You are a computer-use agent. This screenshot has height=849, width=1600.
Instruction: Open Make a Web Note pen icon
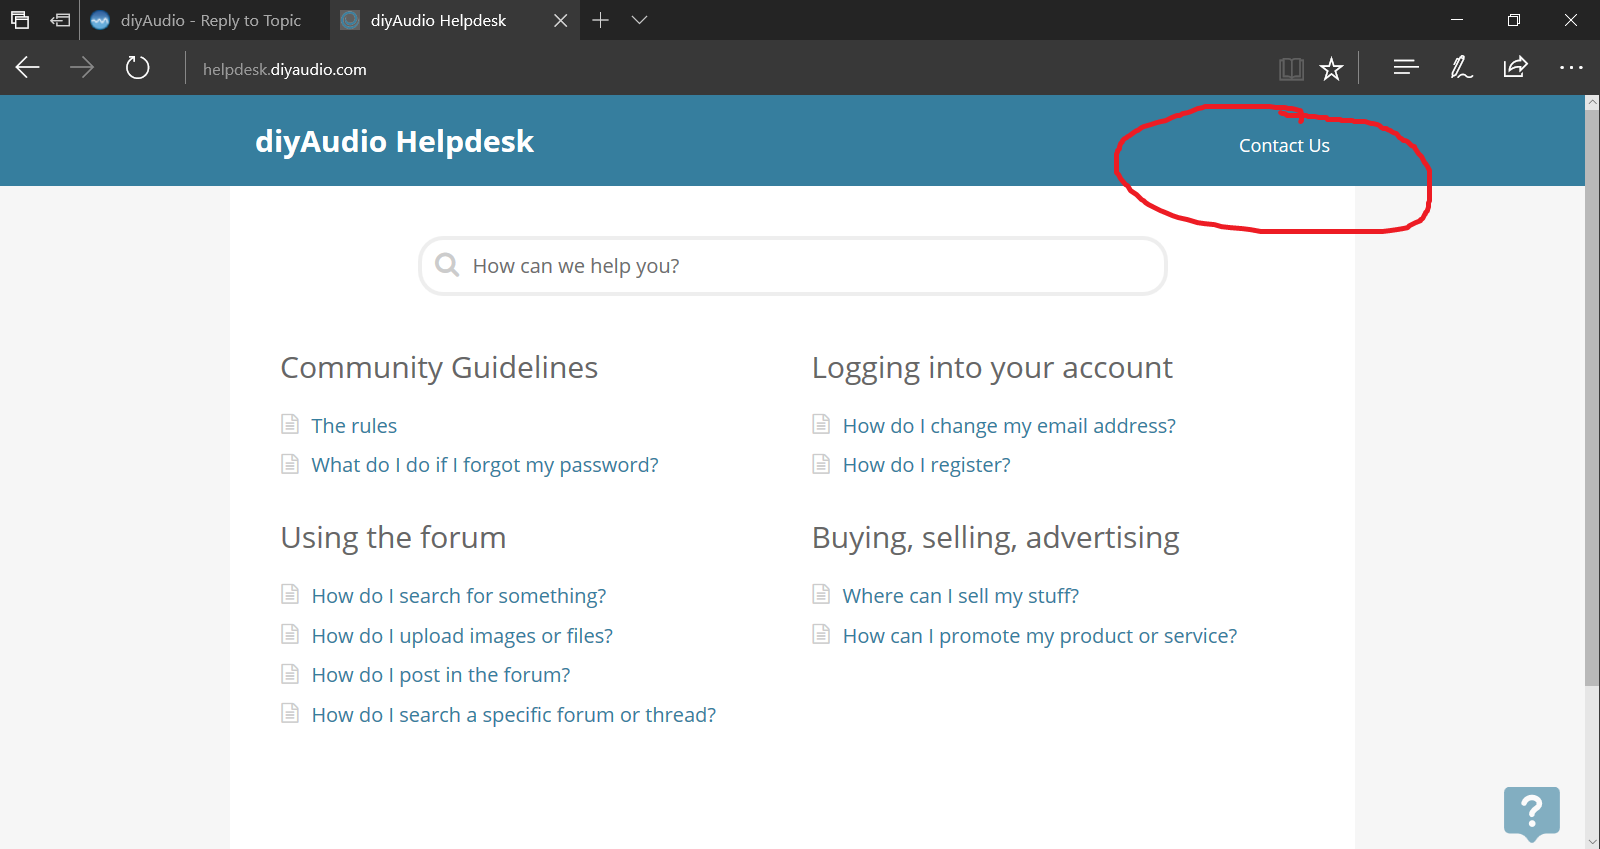tap(1461, 68)
